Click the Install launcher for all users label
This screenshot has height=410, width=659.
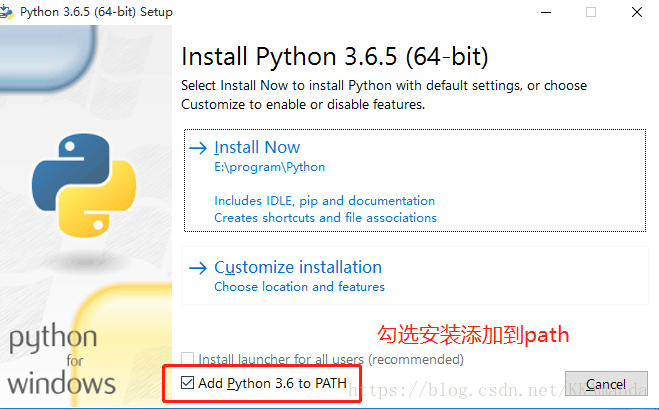click(331, 359)
